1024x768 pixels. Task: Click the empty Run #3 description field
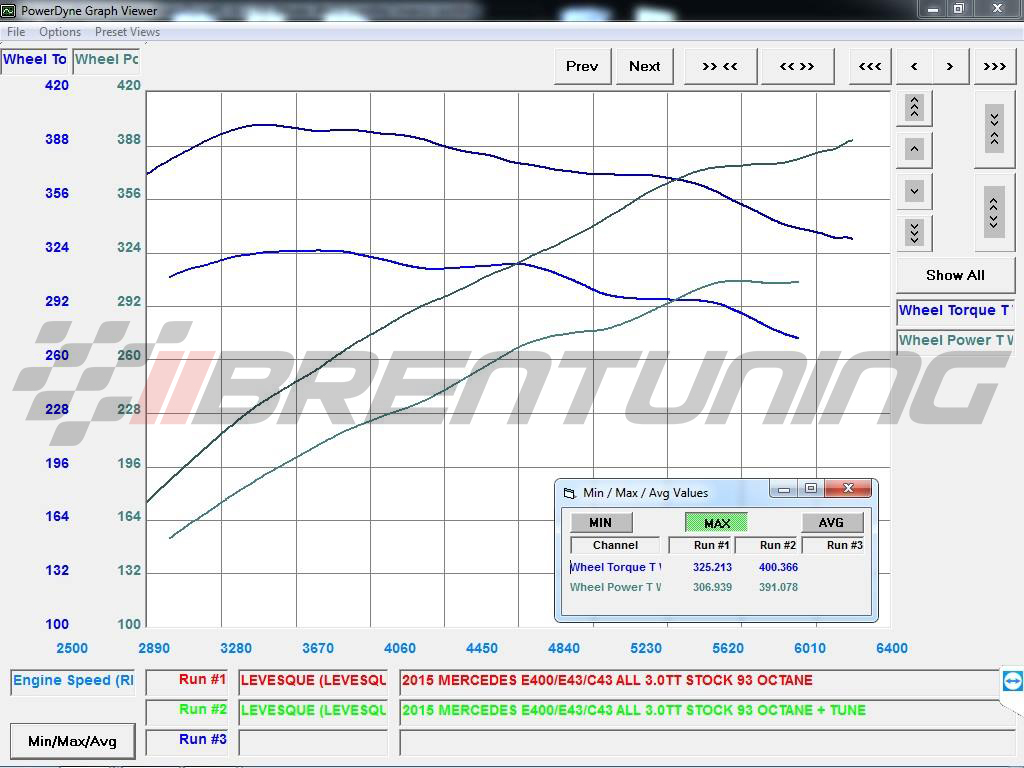pos(707,742)
